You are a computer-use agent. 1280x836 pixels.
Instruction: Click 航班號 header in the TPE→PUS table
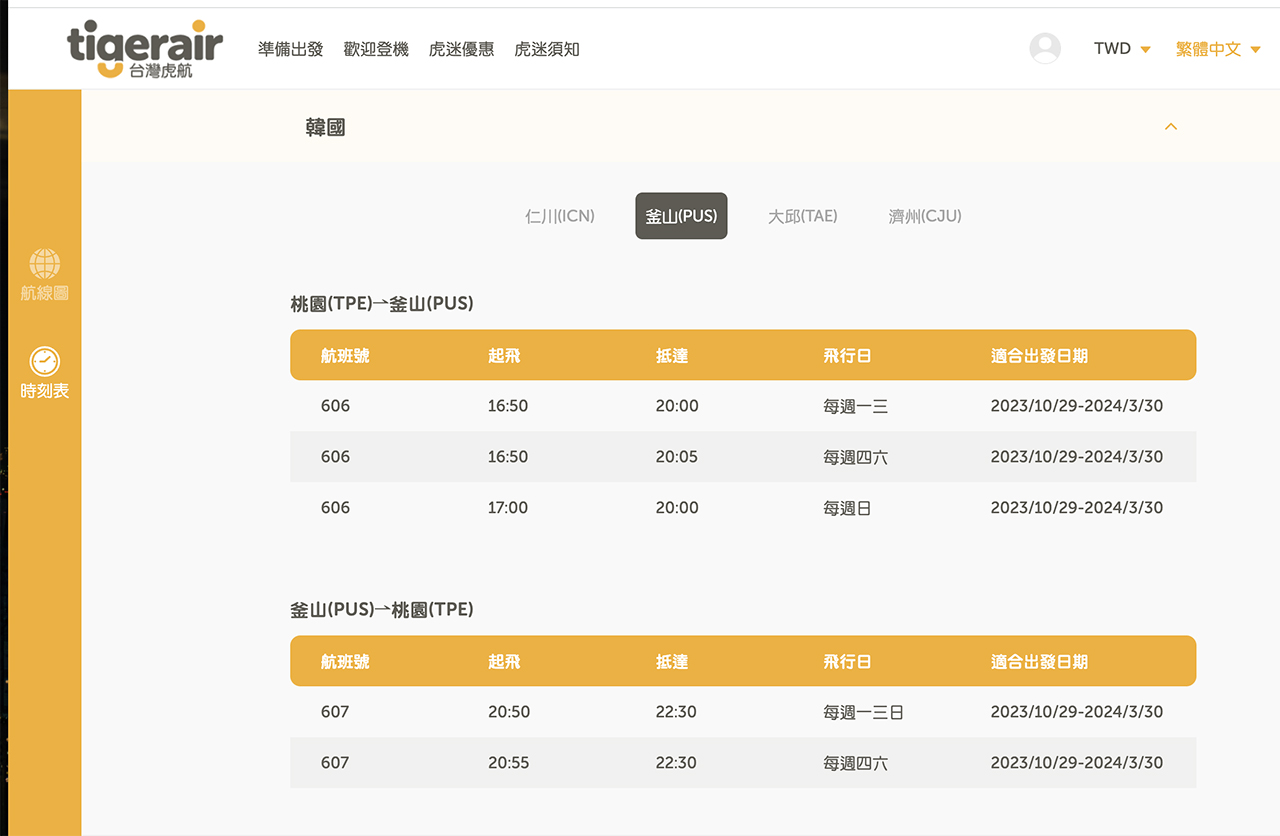[345, 355]
